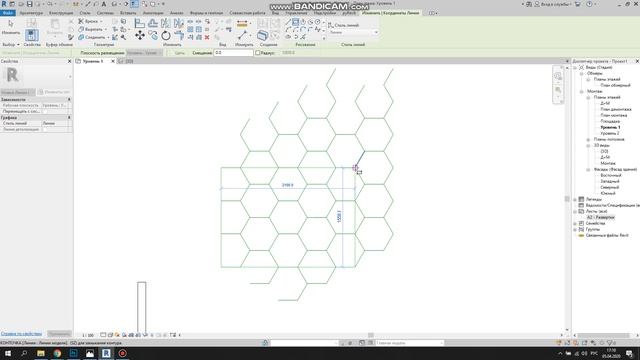Image resolution: width=640 pixels, height=360 pixels.
Task: Click the Align tool icon
Action: (x=140, y=23)
